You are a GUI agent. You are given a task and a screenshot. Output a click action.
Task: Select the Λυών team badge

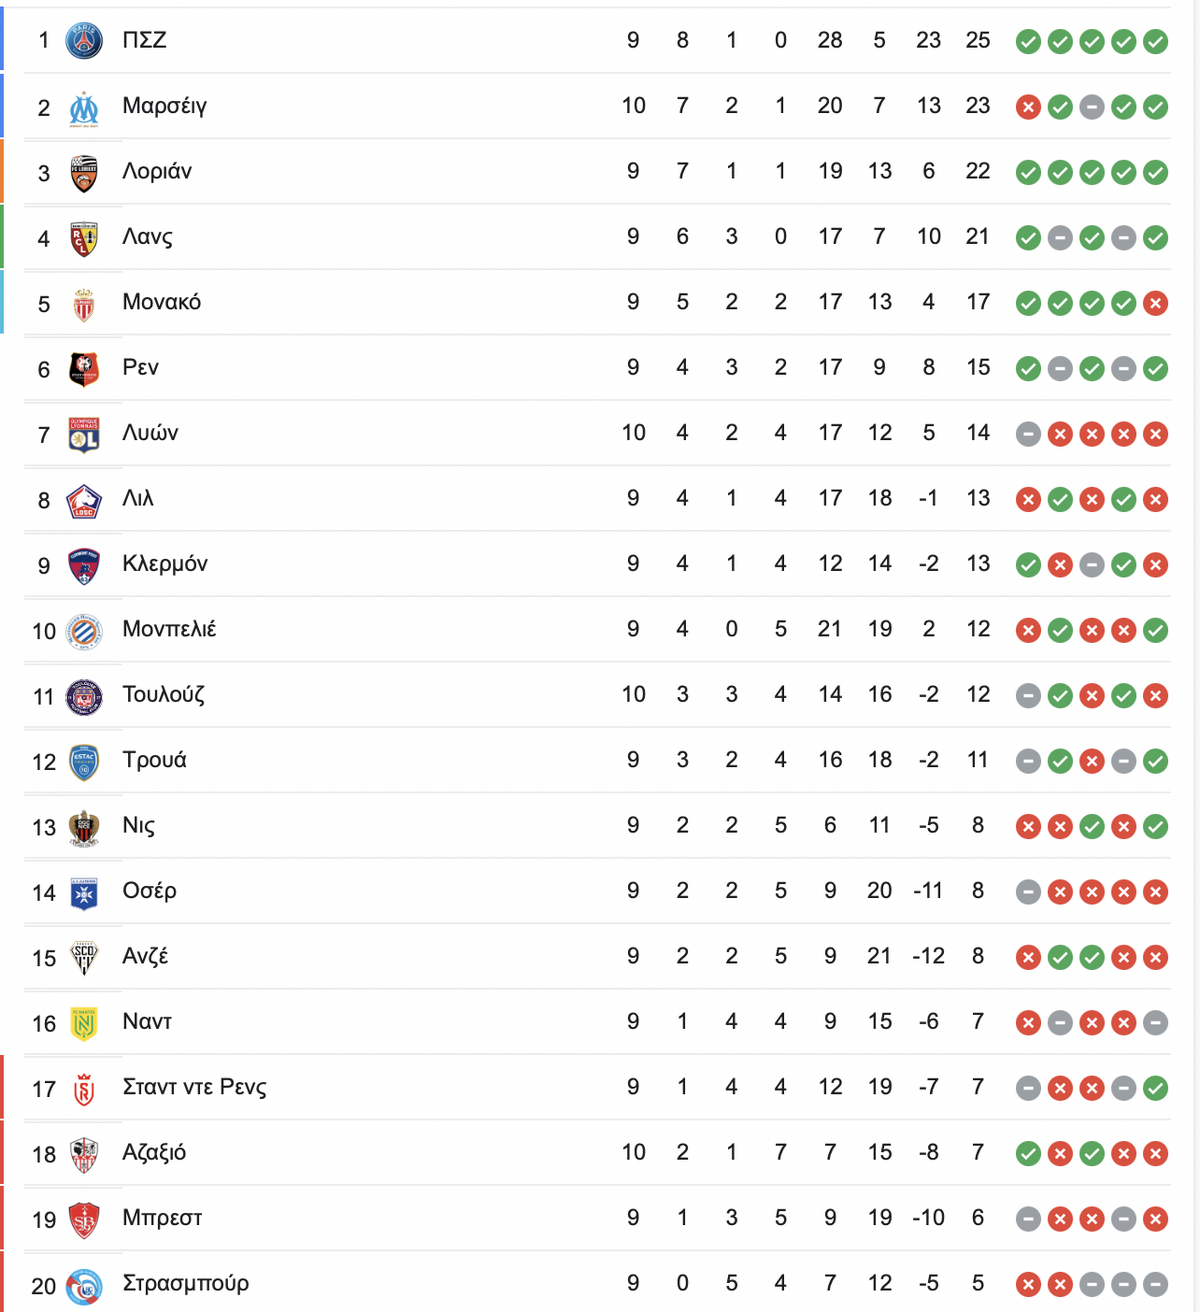[x=84, y=435]
